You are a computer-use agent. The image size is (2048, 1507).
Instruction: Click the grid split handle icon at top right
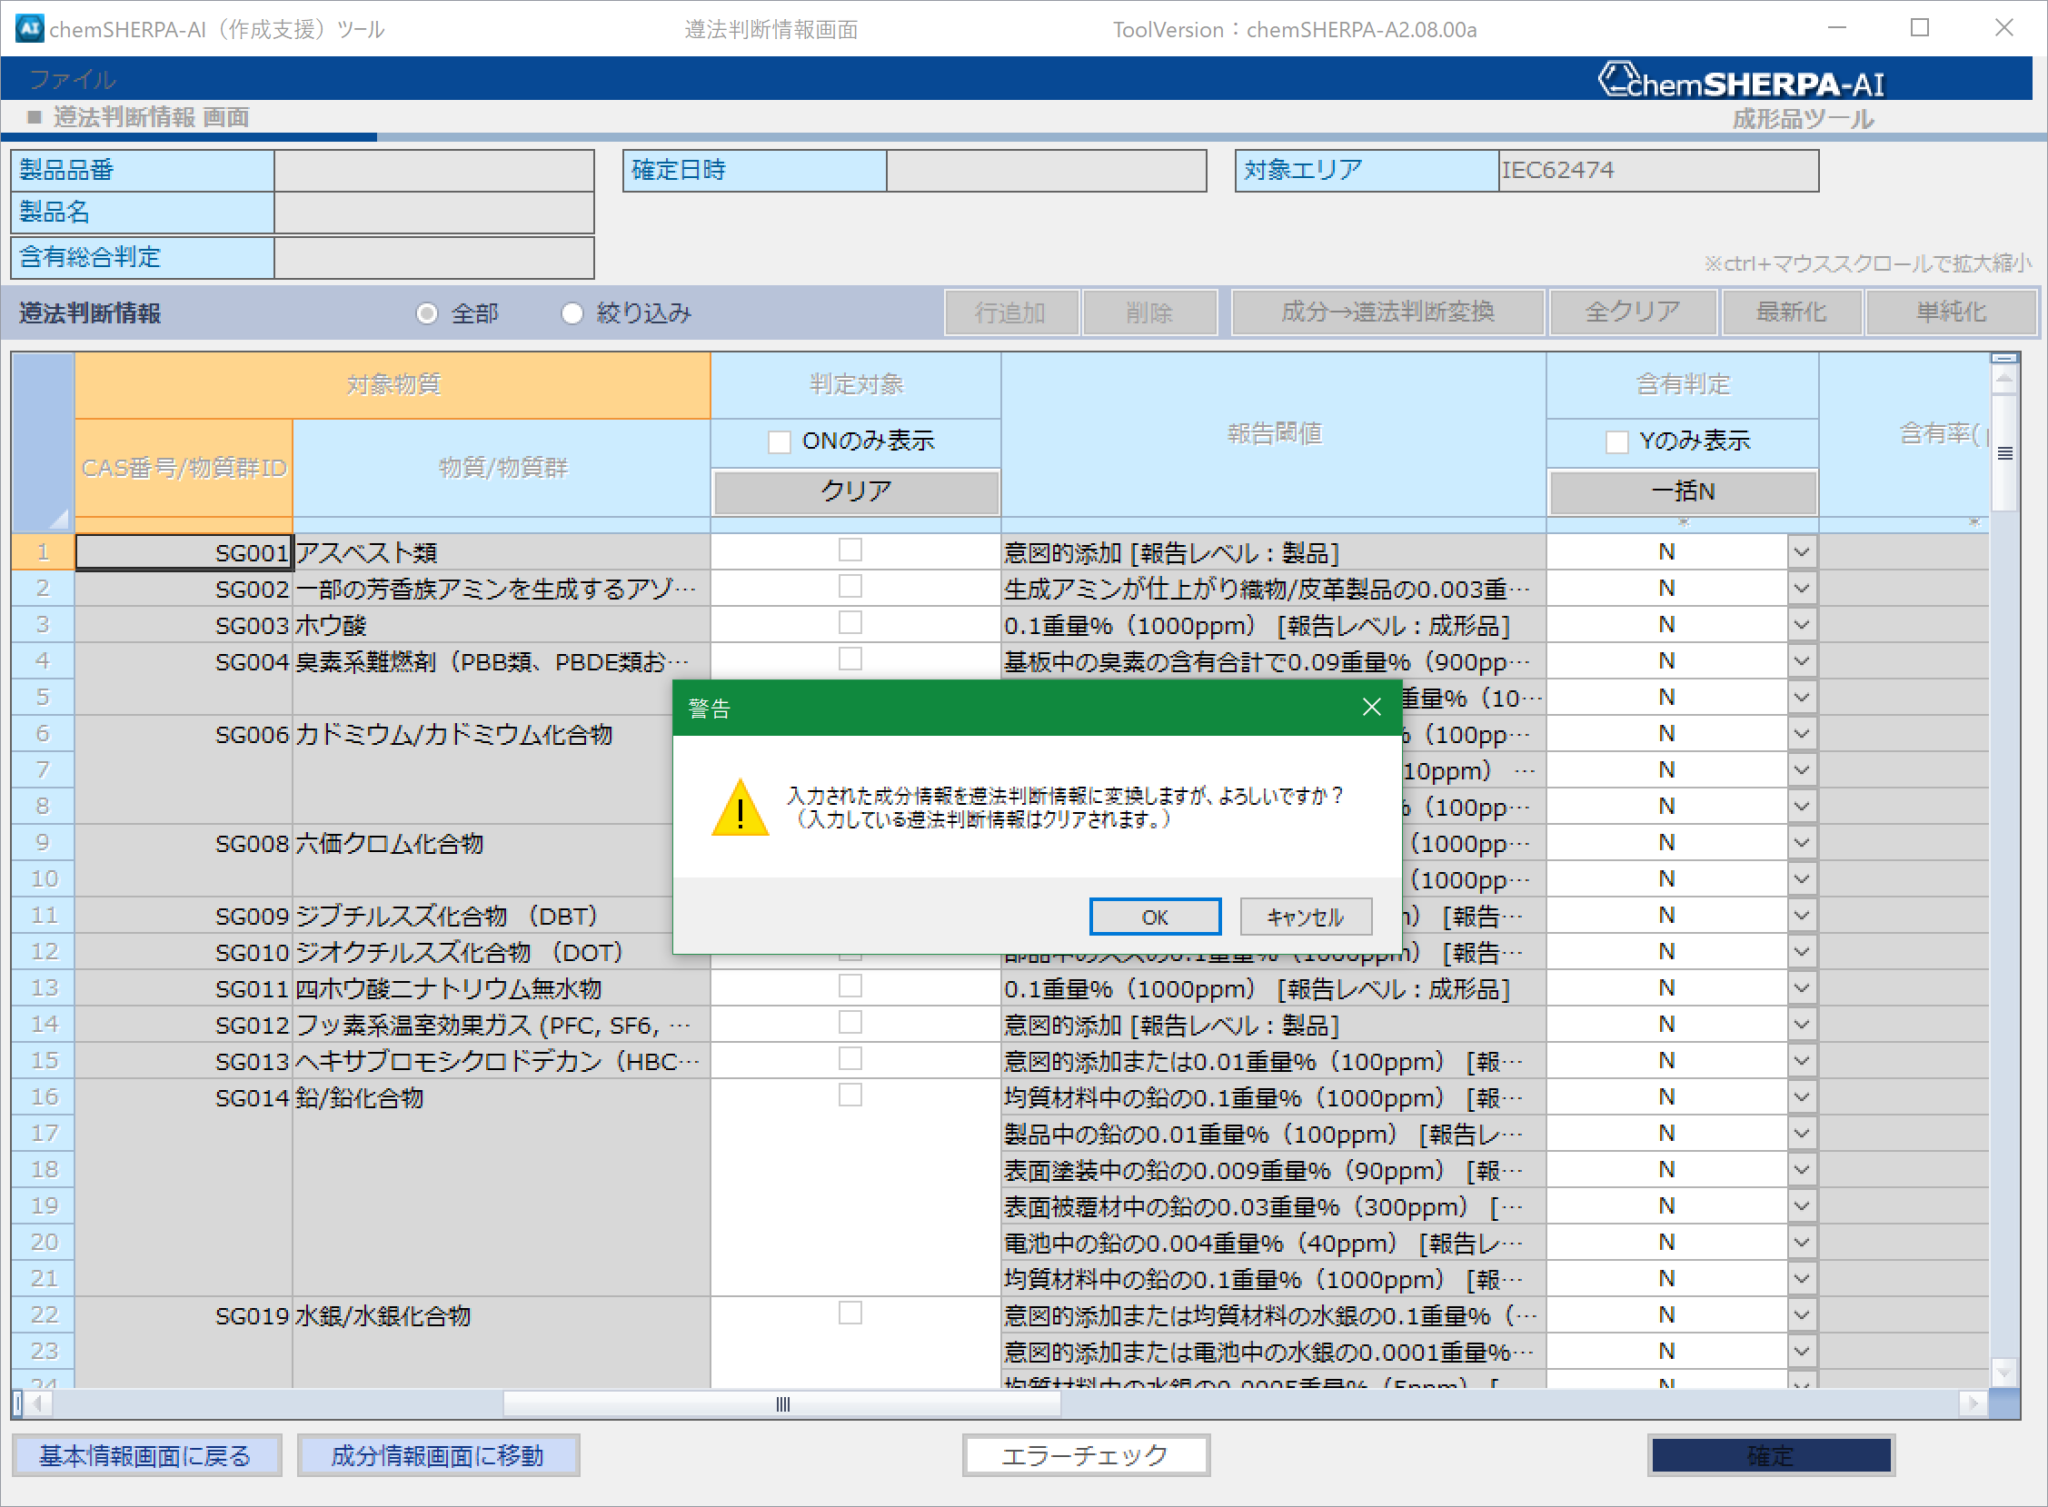[2004, 358]
